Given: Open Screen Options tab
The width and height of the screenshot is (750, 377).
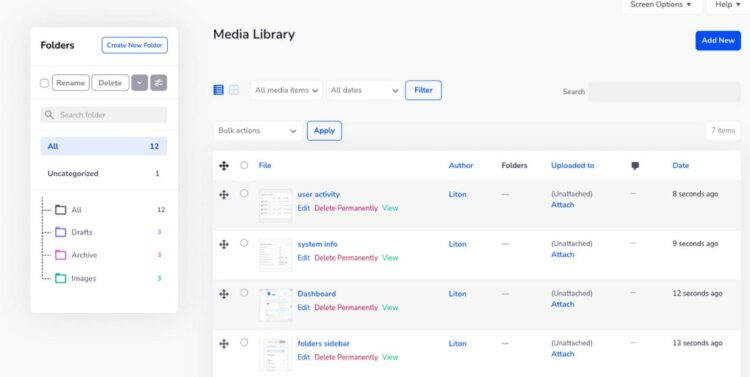Looking at the screenshot, I should point(661,5).
